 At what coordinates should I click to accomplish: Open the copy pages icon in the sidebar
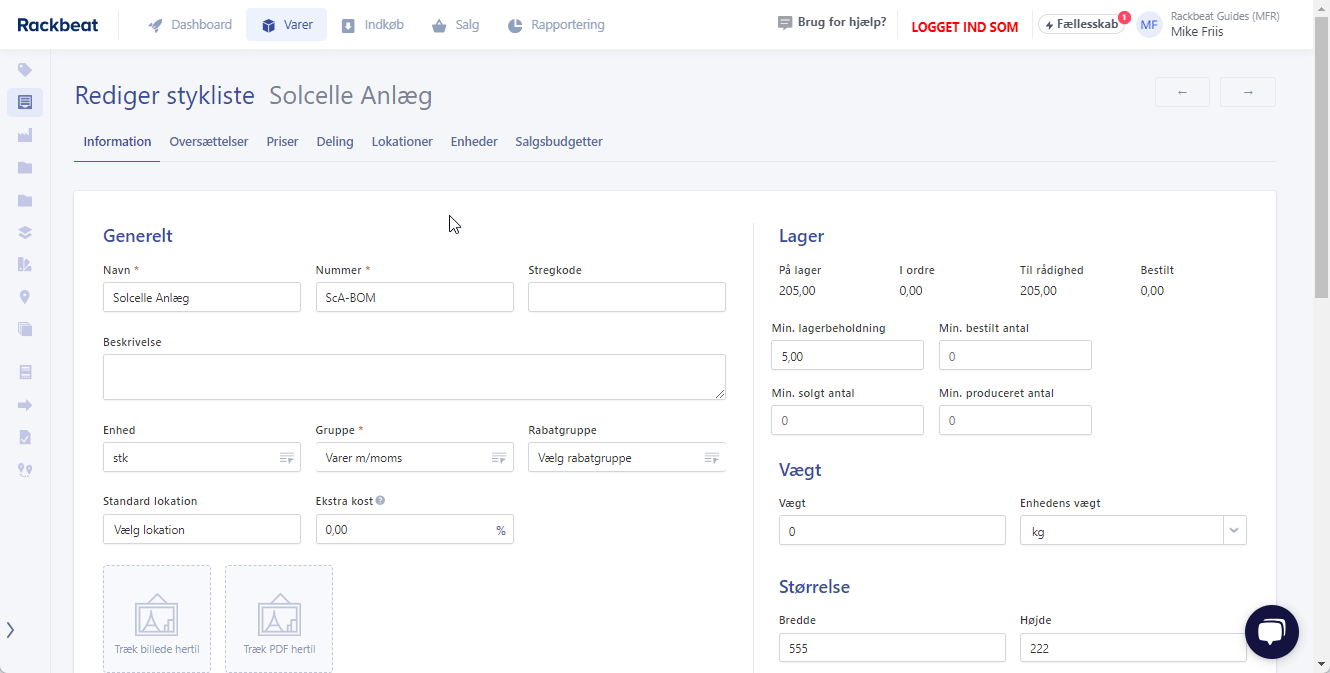coord(25,329)
